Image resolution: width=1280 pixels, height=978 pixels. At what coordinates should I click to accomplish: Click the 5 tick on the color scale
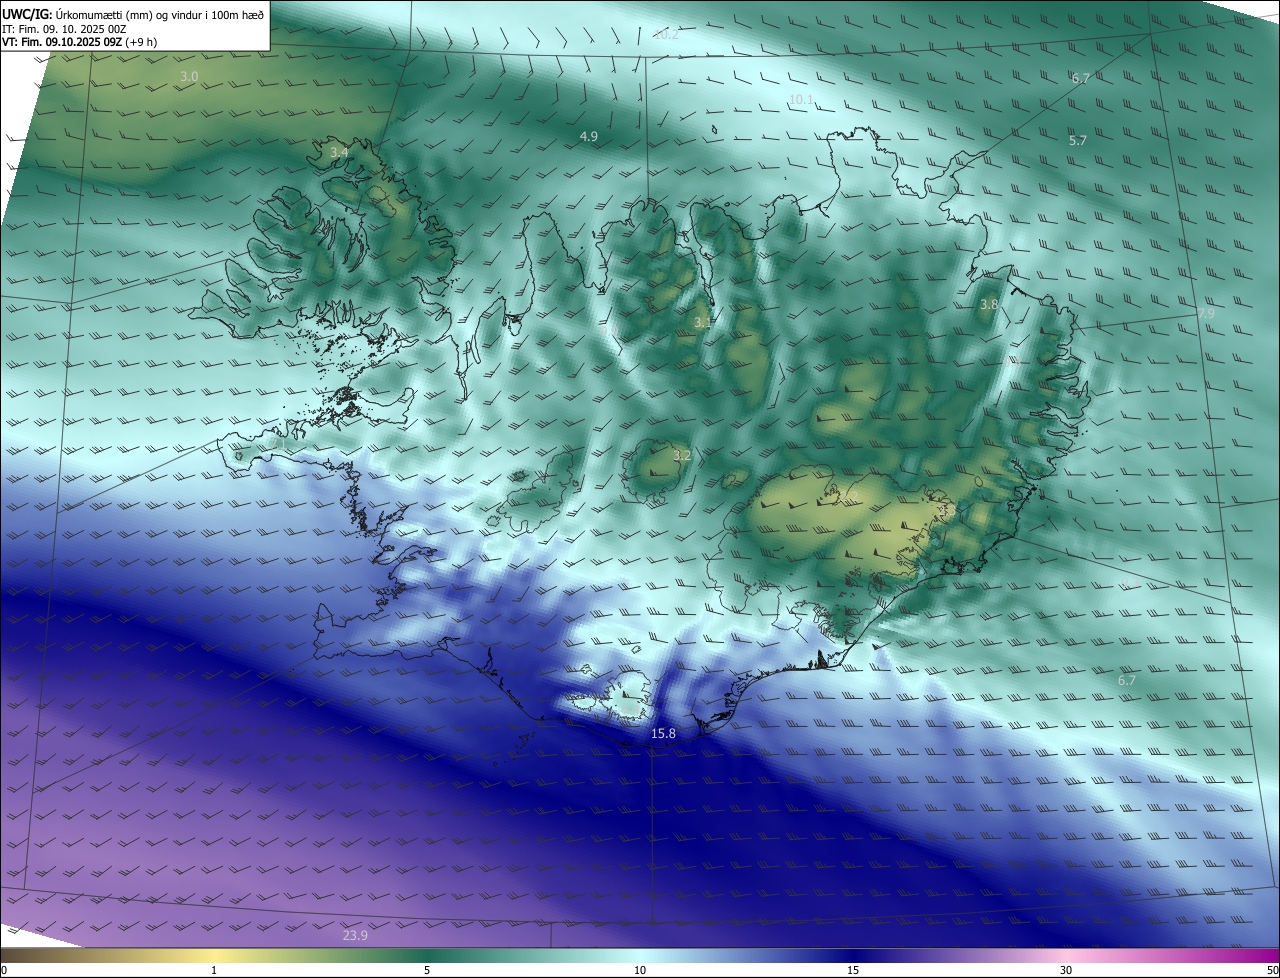(x=427, y=970)
